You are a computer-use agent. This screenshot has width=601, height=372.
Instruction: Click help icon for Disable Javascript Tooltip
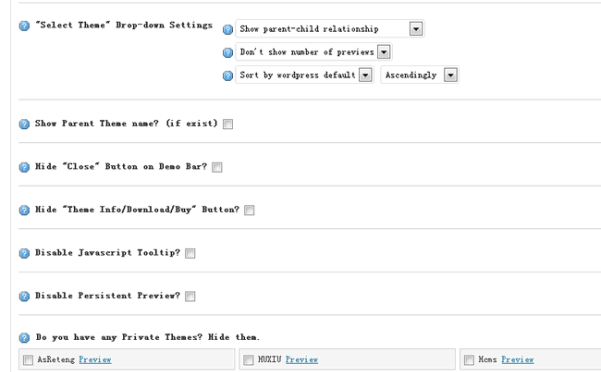24,253
